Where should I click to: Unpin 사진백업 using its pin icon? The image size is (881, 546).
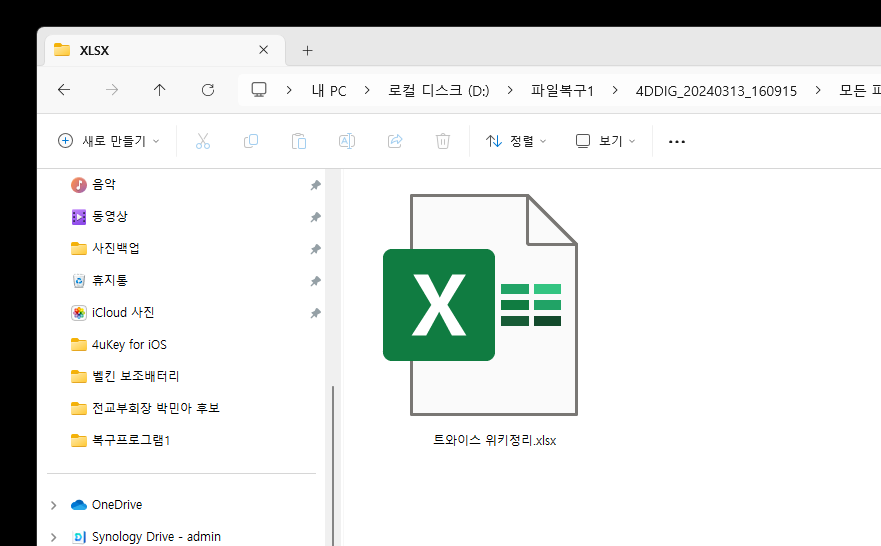click(x=316, y=249)
